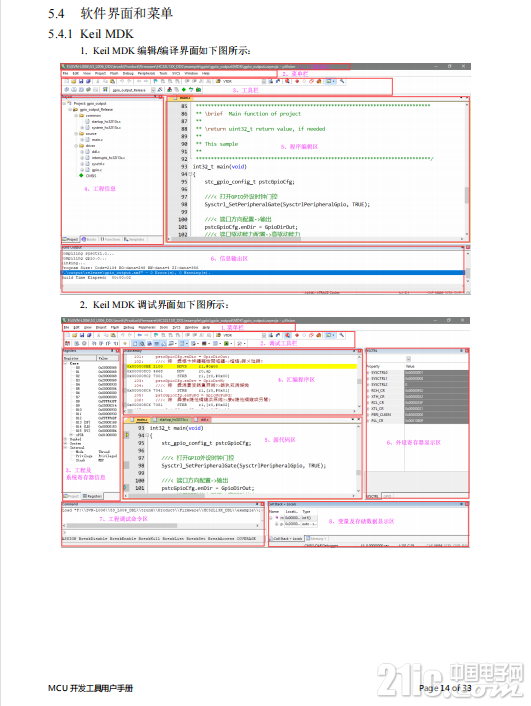Open Peripherals menu in Keil debug screenshot

coord(147,327)
